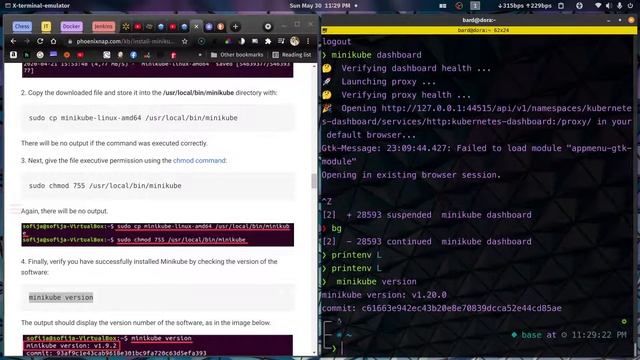Open the first bookmark in the bar
The image size is (640, 360).
pos(13,55)
